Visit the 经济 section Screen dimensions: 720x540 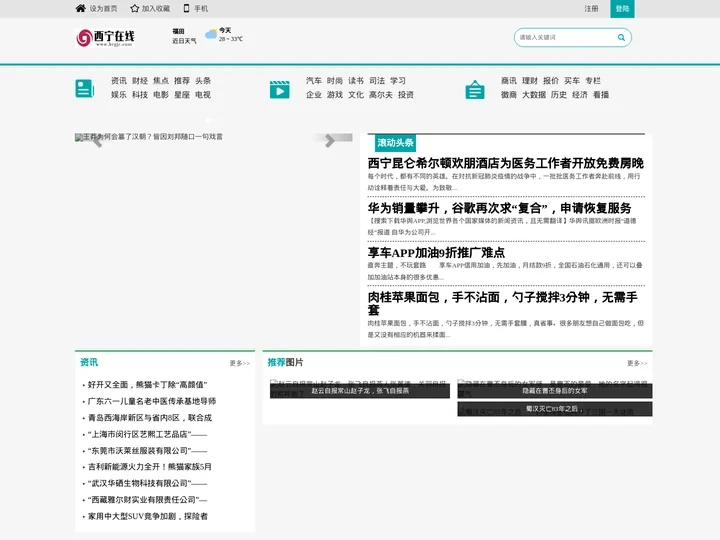pos(580,95)
